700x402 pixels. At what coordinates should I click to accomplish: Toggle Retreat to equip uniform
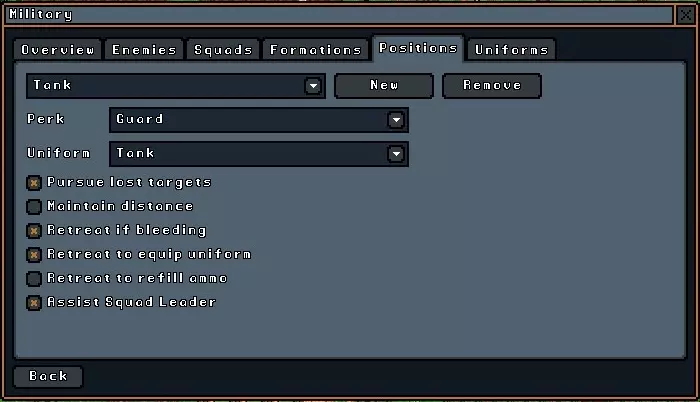coord(34,255)
